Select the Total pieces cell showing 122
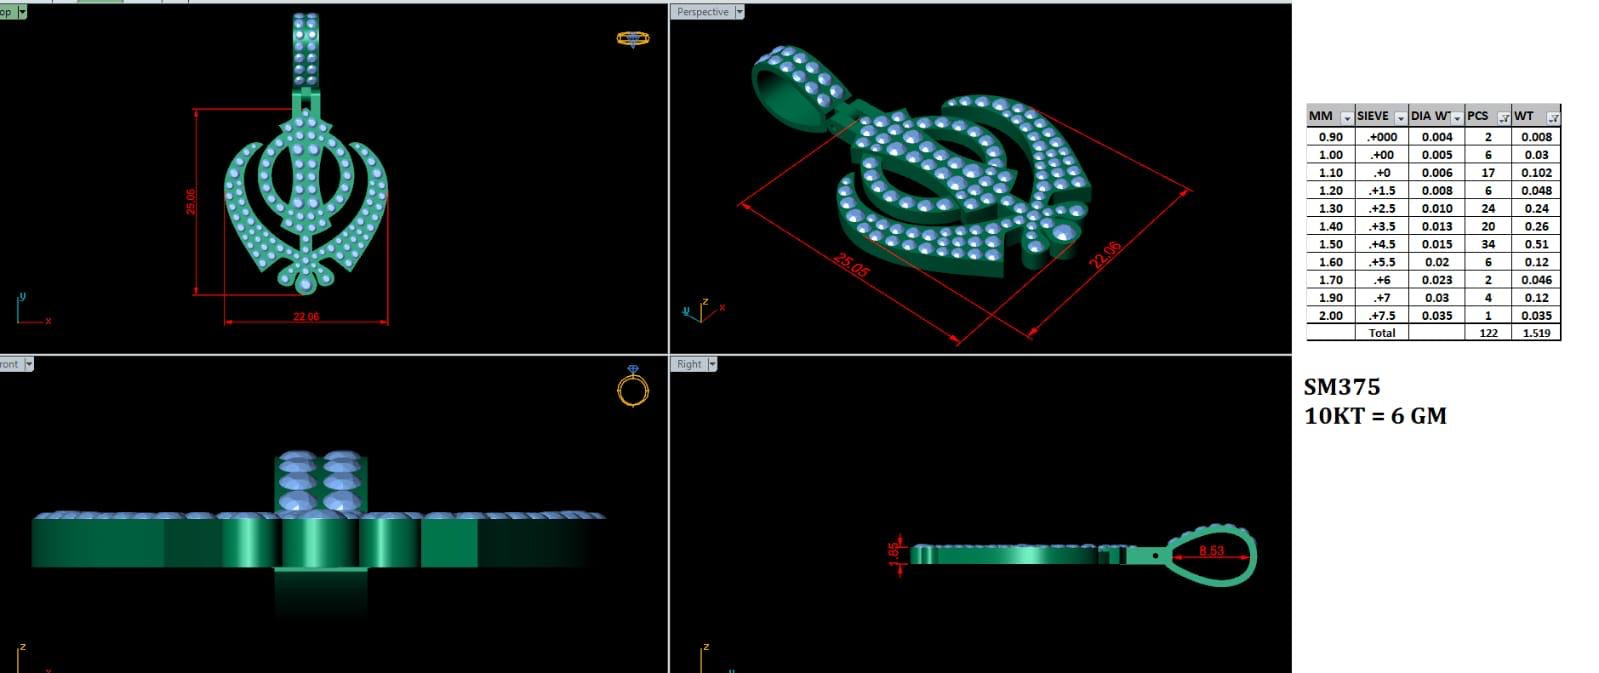Viewport: 1599px width, 673px height. (x=1488, y=333)
